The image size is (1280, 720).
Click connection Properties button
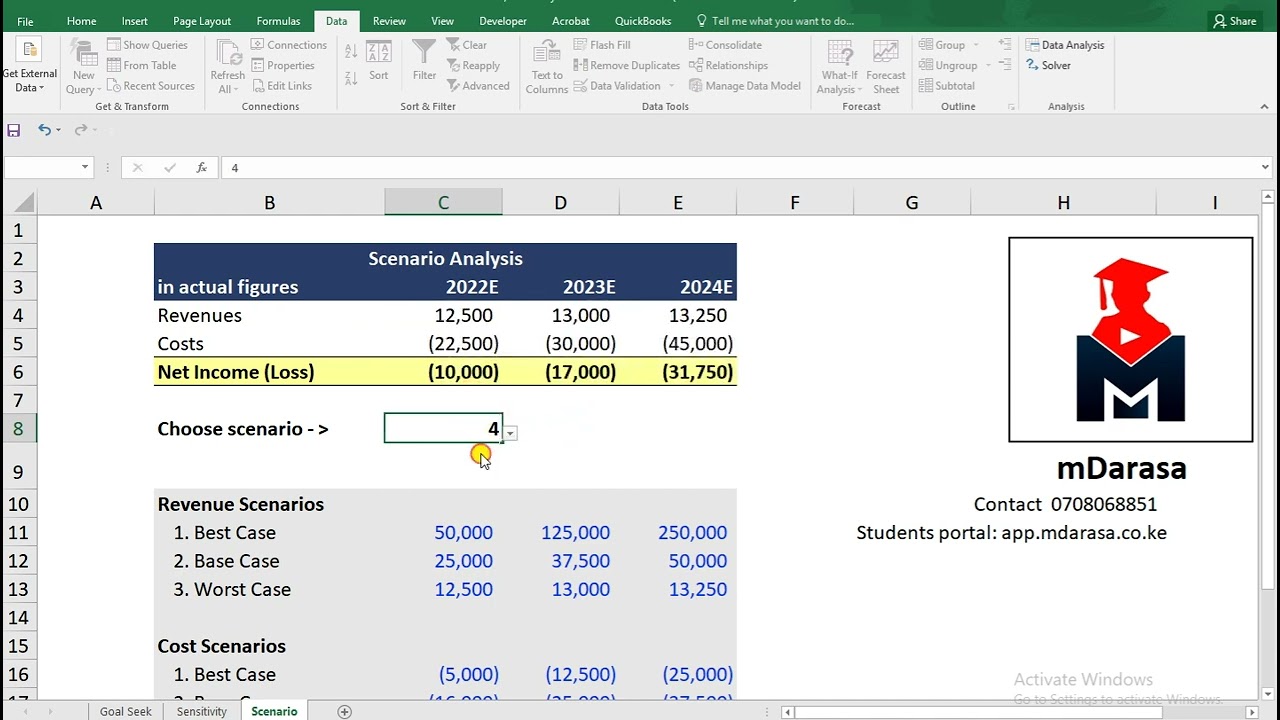[x=283, y=65]
